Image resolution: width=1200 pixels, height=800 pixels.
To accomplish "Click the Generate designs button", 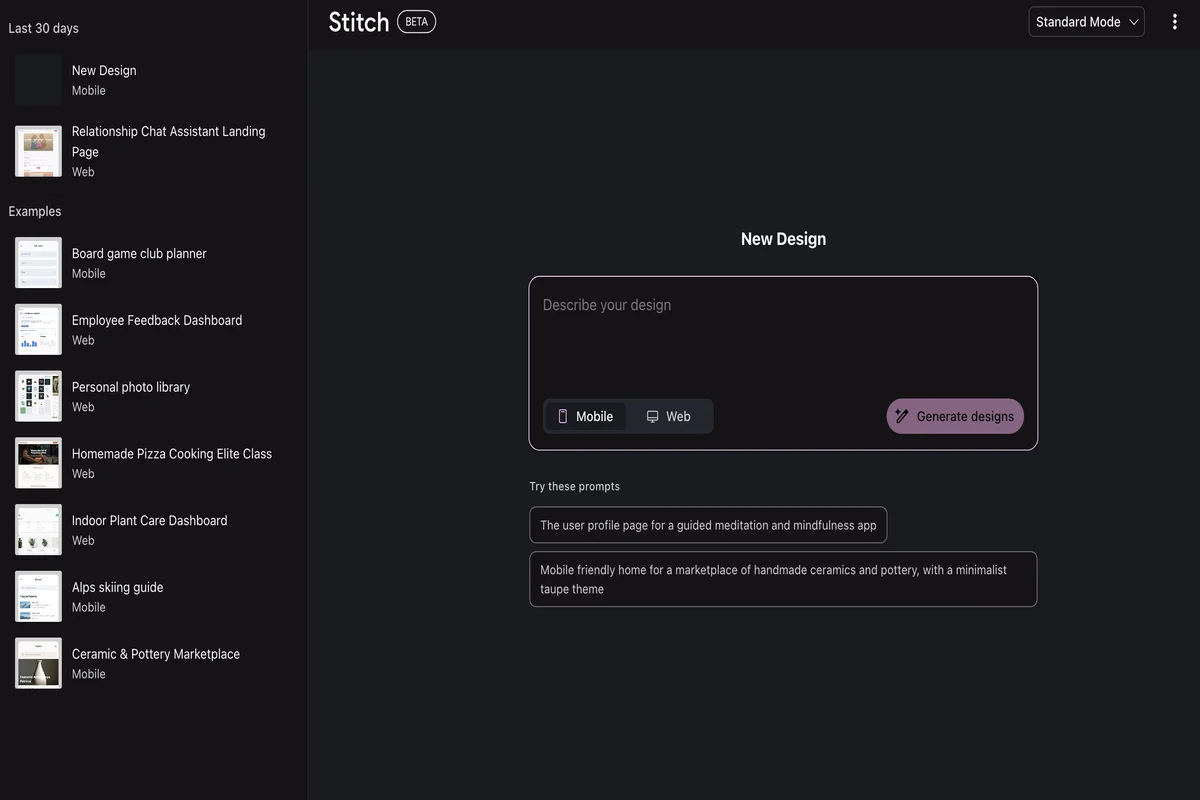I will 955,416.
